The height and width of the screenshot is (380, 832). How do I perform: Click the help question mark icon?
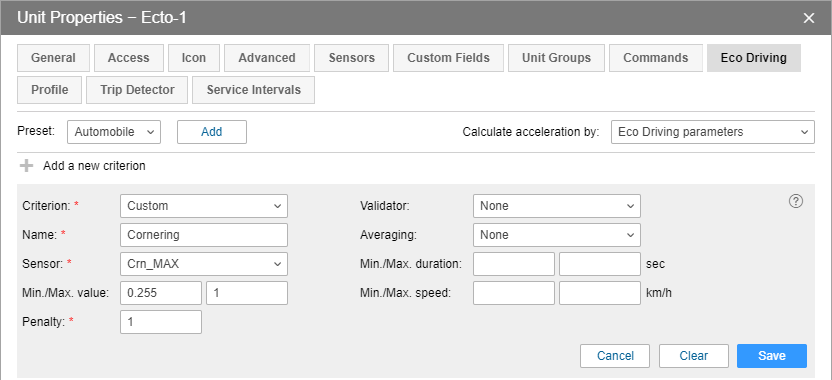pos(796,202)
